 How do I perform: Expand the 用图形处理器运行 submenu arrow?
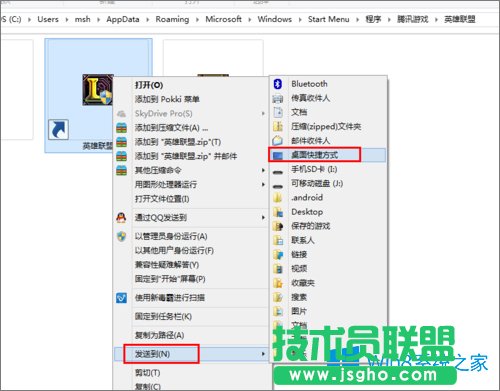coord(263,185)
